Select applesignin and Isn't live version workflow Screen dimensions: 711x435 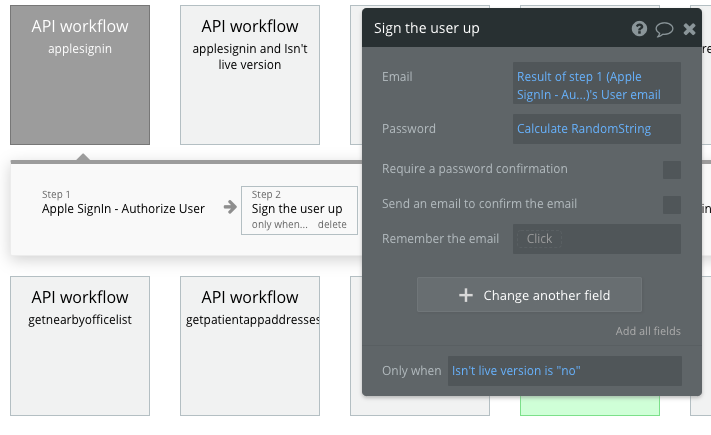[250, 75]
